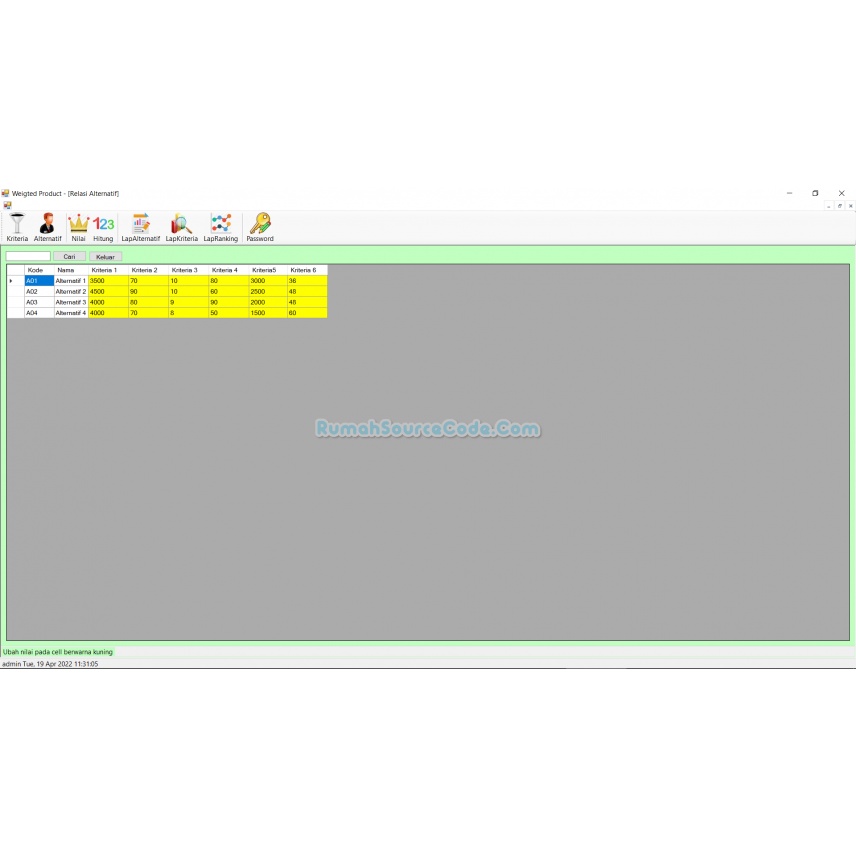Select the 1500 cell in row A04

(268, 313)
